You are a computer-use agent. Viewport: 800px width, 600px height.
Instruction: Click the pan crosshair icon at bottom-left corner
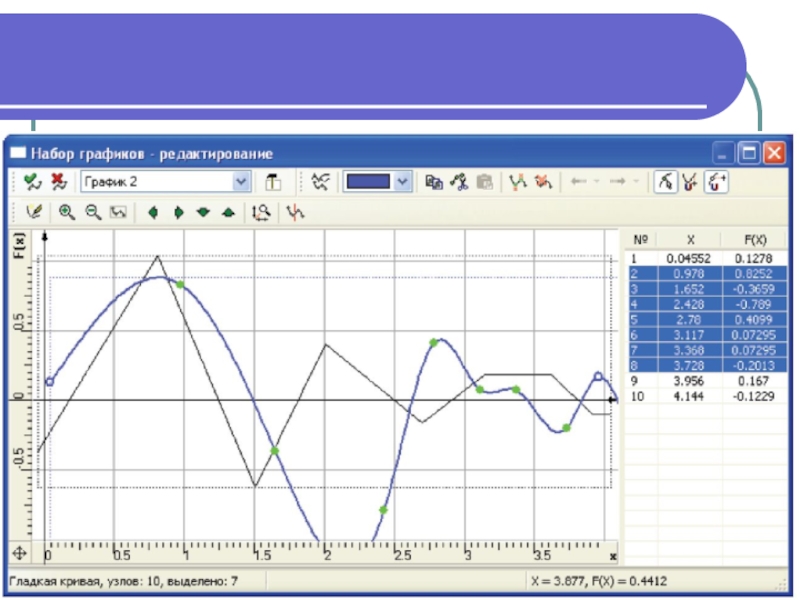click(x=19, y=553)
